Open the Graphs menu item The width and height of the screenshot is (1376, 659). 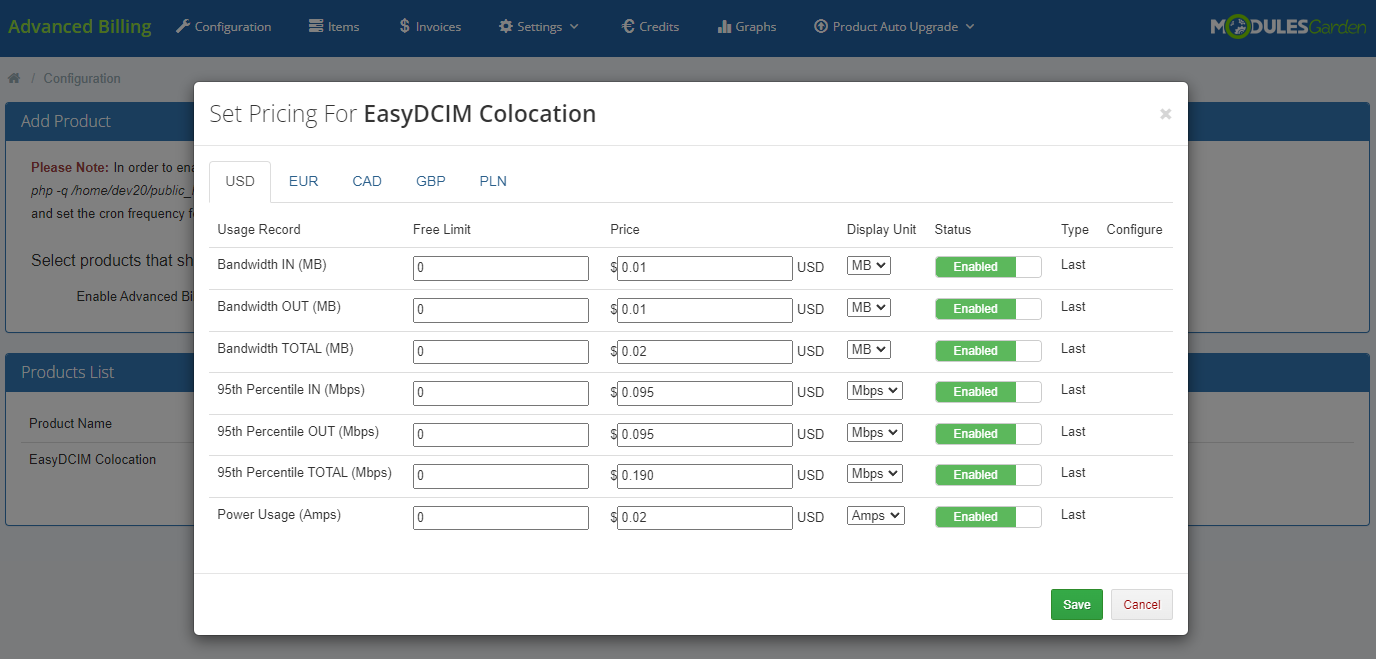click(x=747, y=26)
